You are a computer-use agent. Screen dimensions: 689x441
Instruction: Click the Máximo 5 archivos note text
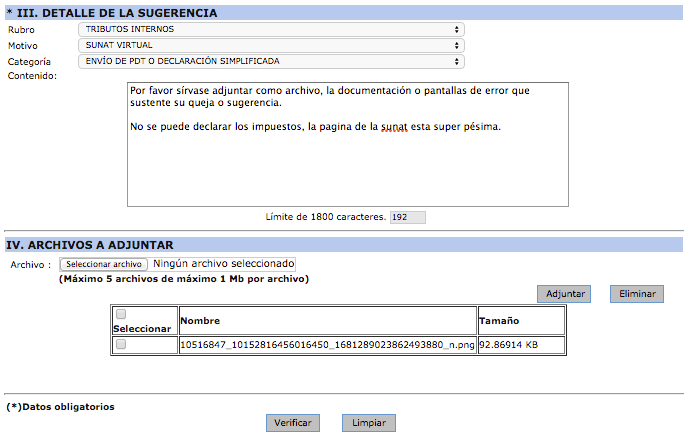tap(184, 279)
